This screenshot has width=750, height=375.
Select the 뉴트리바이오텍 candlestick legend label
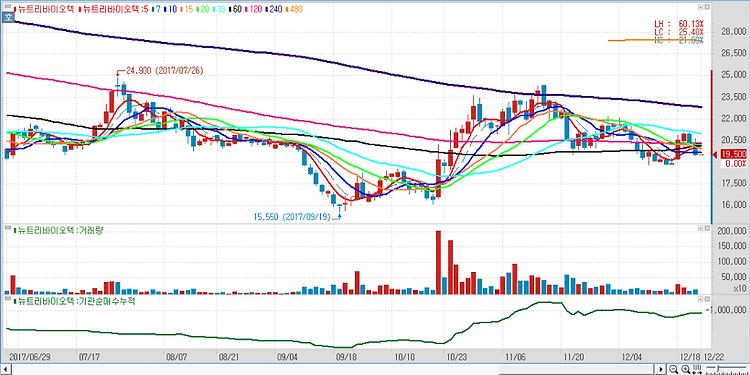tap(44, 9)
